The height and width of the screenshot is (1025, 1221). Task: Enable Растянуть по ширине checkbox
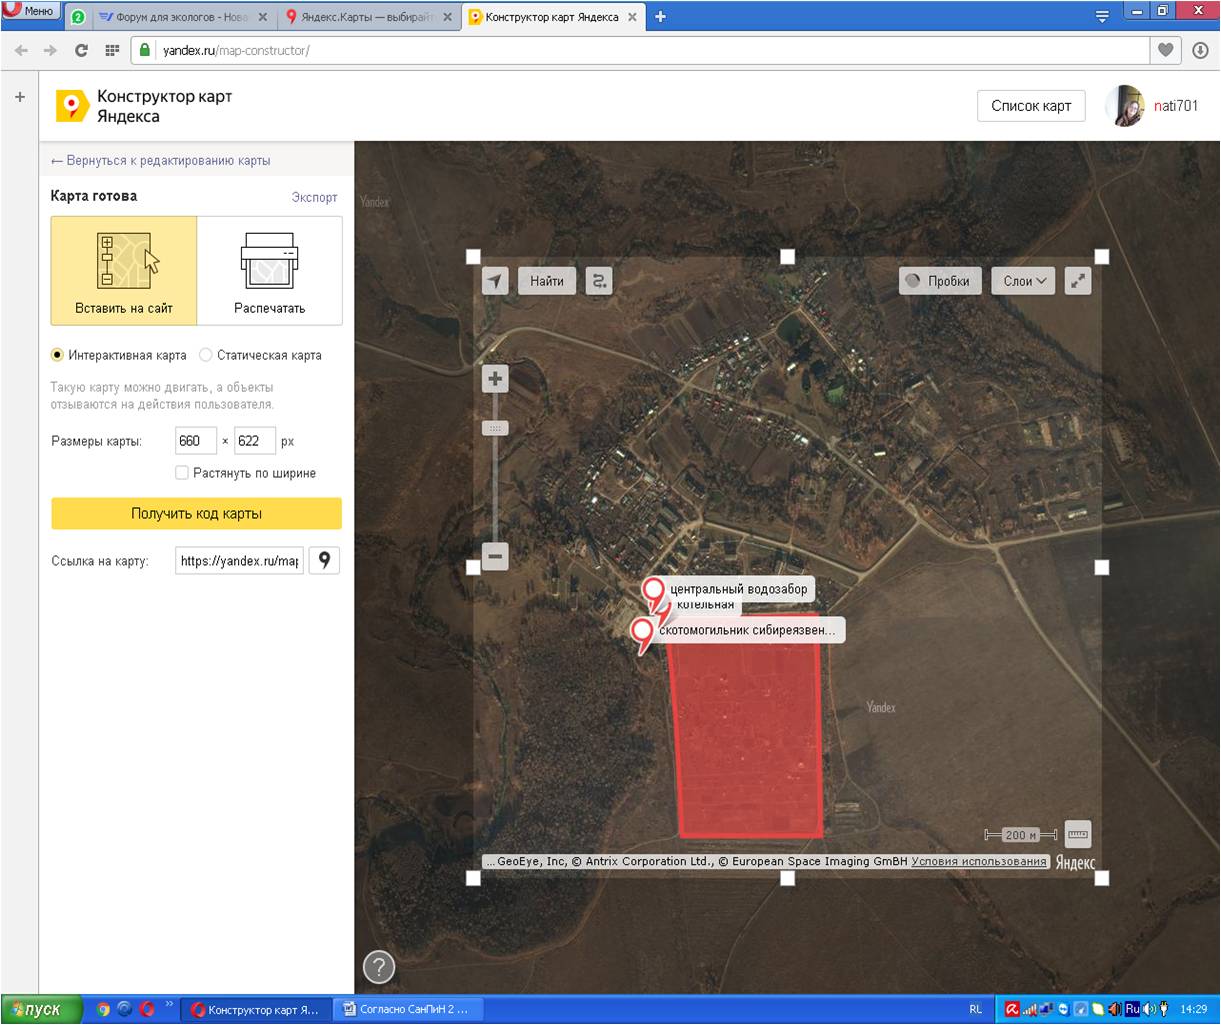pyautogui.click(x=182, y=473)
